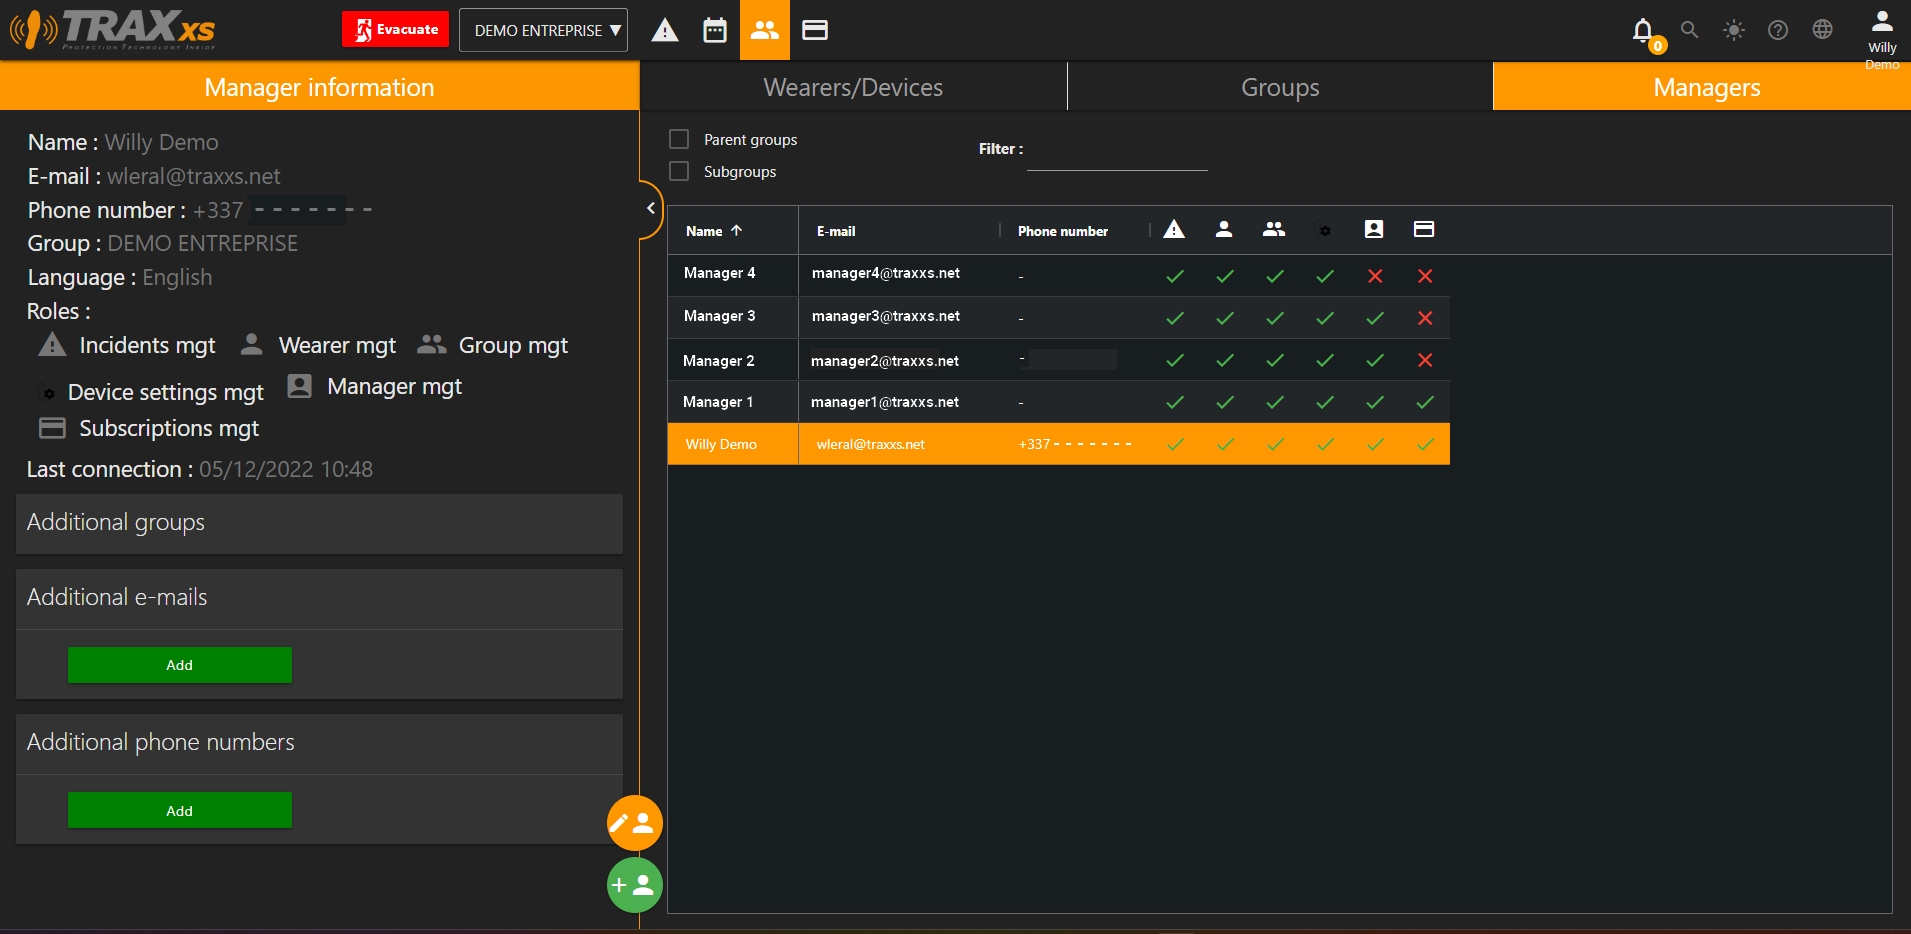Screen dimensions: 1911x934
Task: Open the help question mark icon
Action: click(x=1778, y=30)
